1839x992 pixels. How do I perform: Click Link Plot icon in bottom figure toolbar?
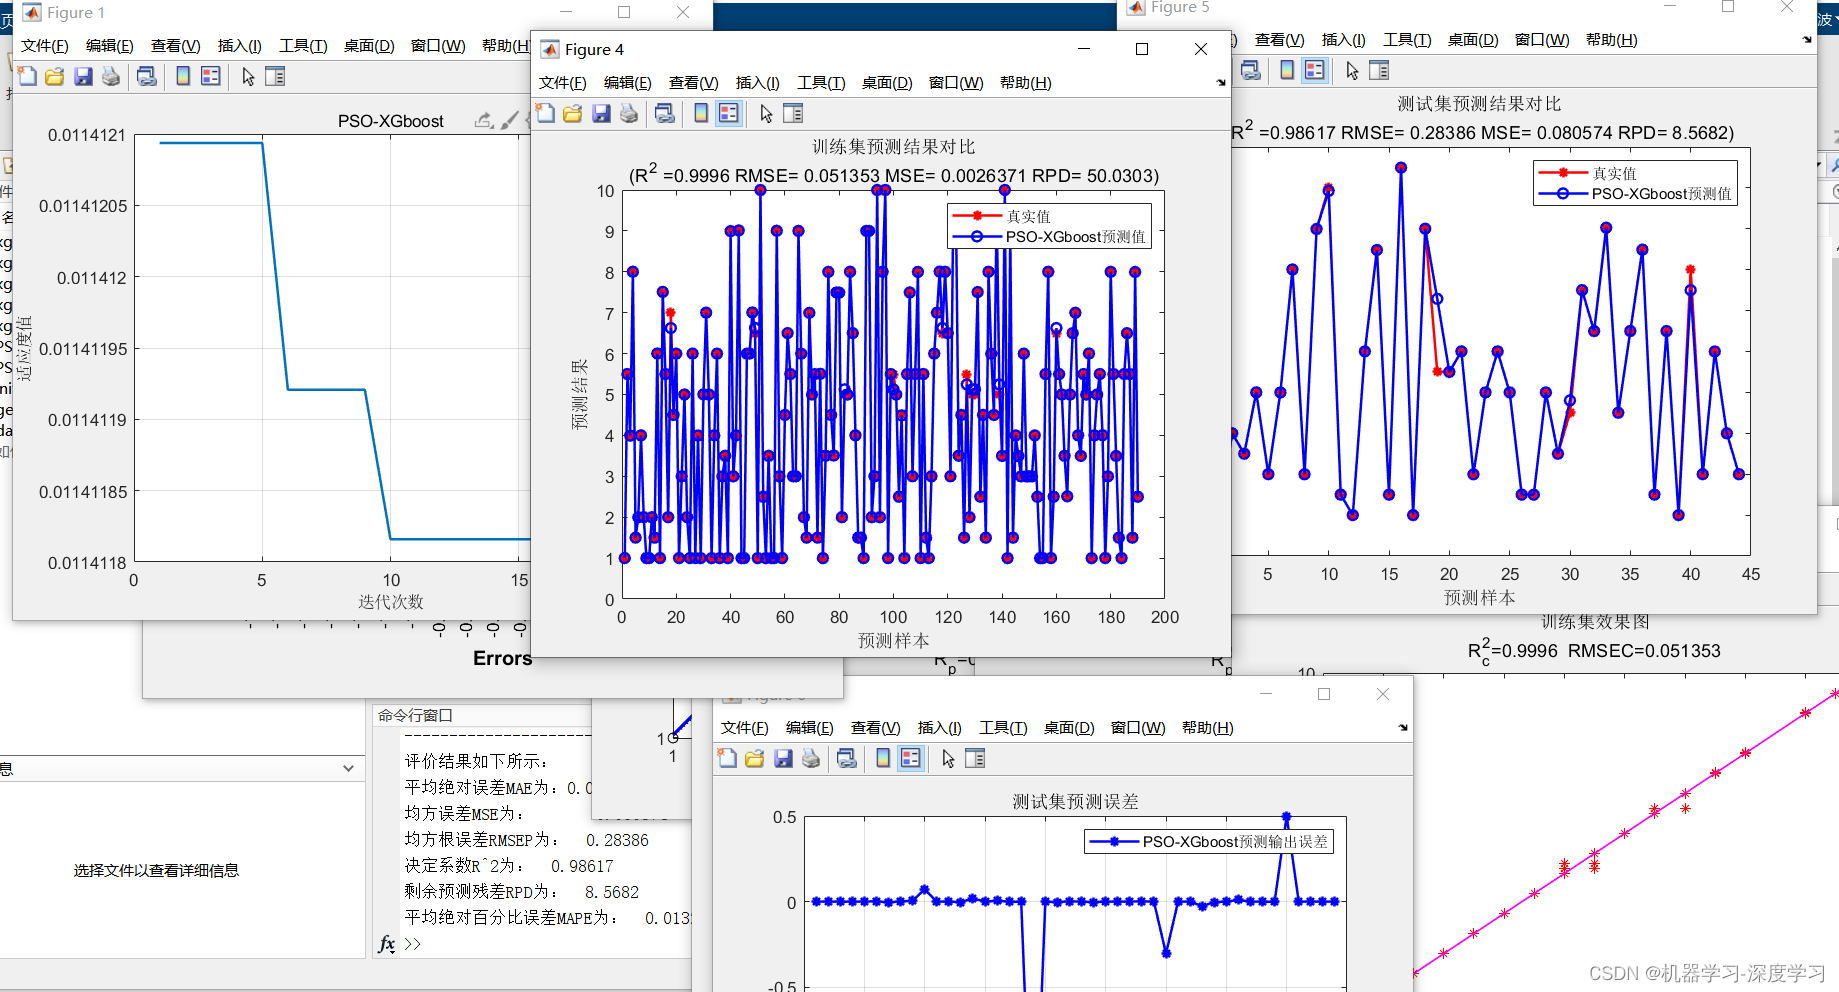pyautogui.click(x=847, y=759)
